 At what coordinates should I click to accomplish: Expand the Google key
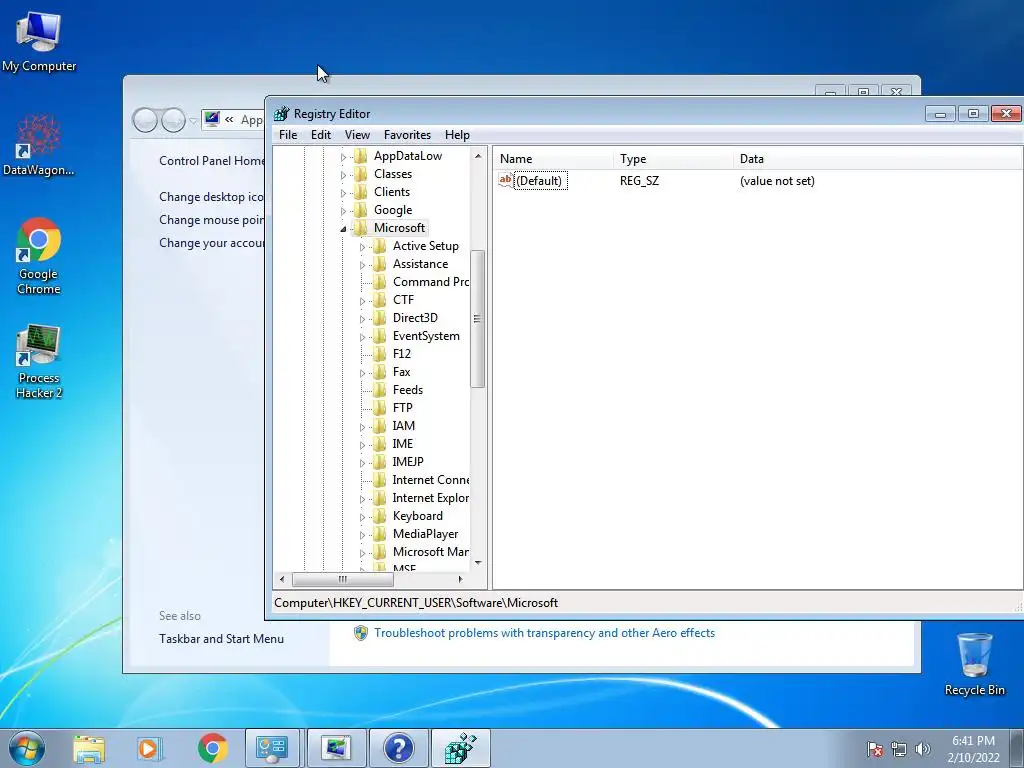pos(344,211)
